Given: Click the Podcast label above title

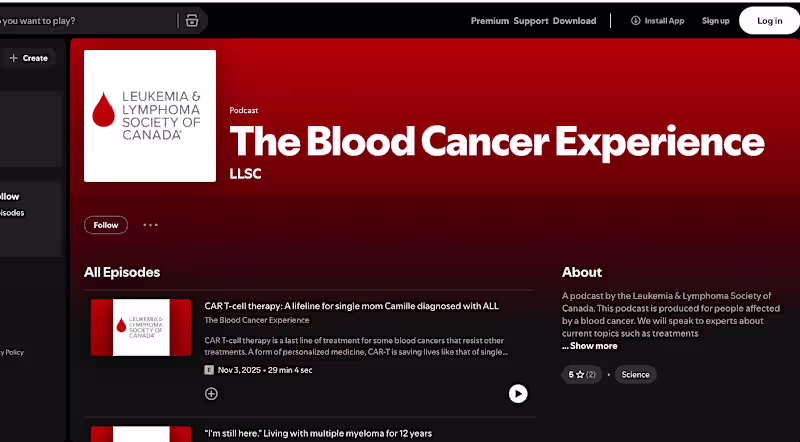Looking at the screenshot, I should (x=243, y=110).
